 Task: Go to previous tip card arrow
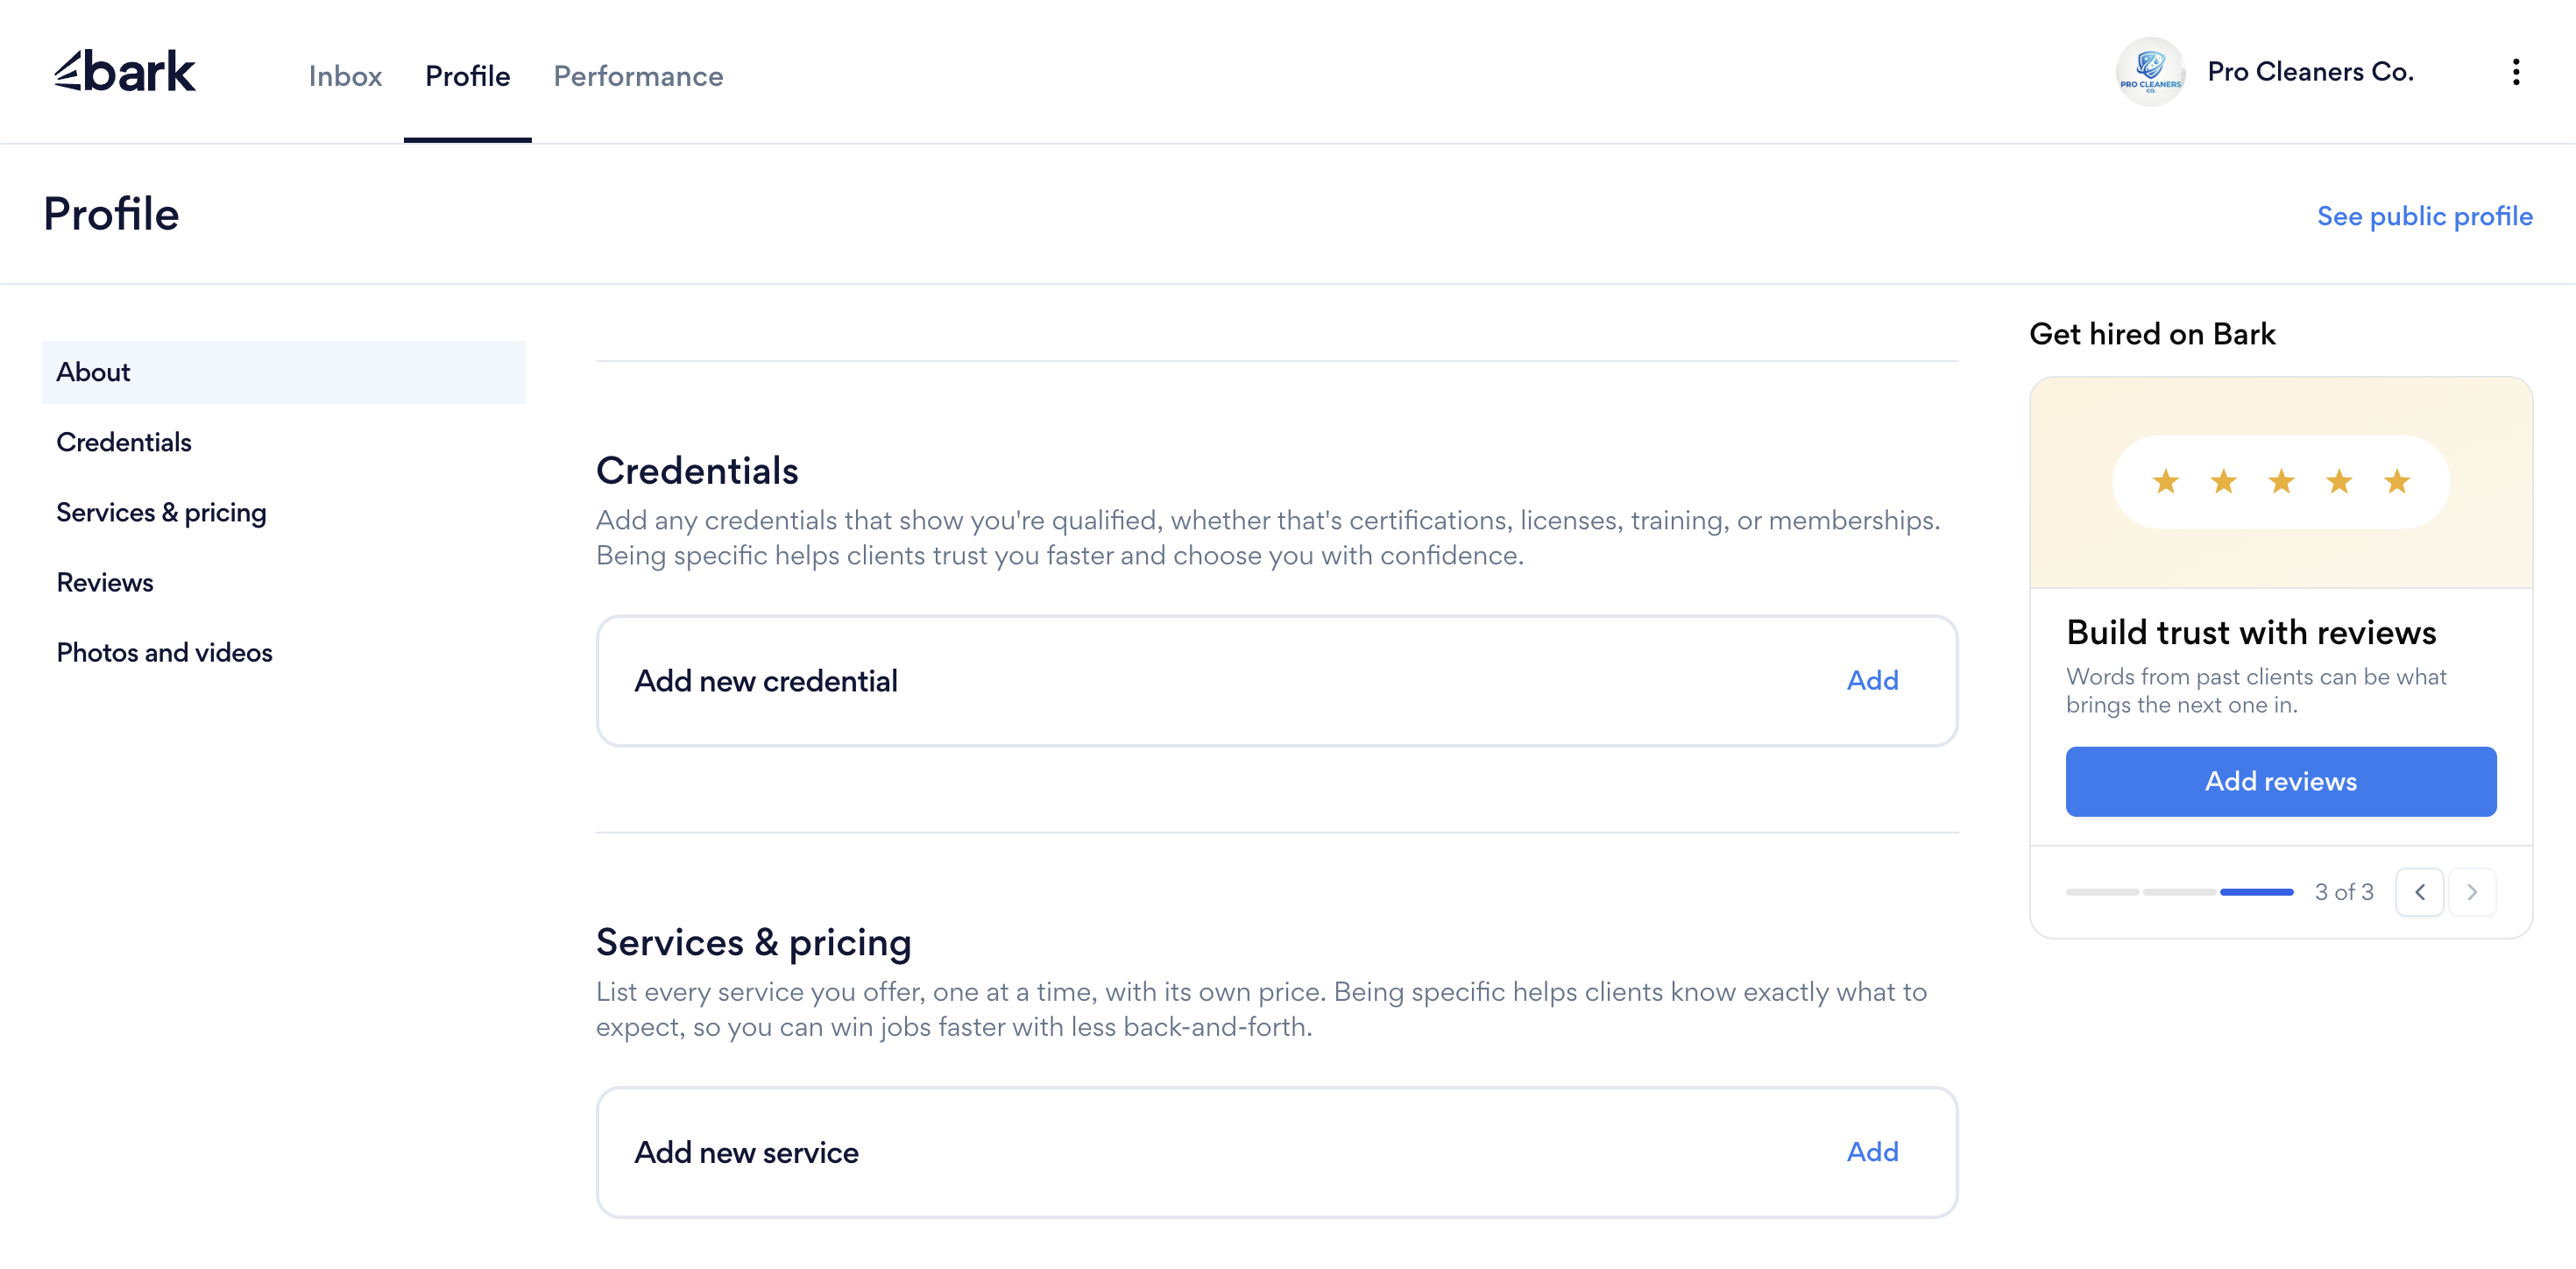(x=2420, y=892)
